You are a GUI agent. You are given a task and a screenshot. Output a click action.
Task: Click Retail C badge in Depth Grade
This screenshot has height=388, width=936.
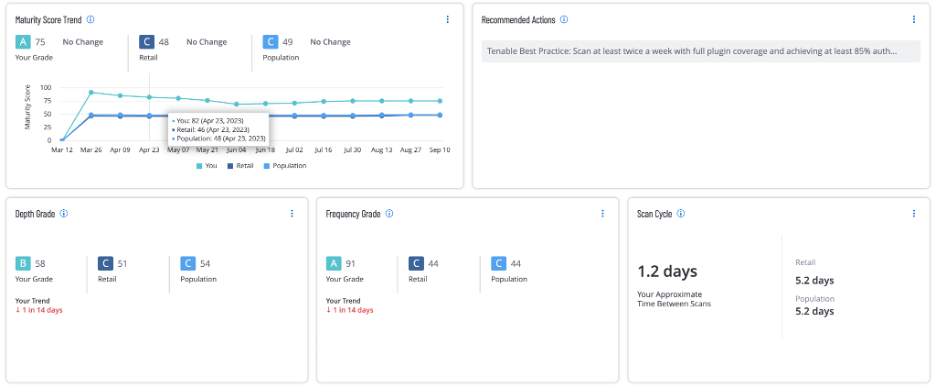click(106, 263)
